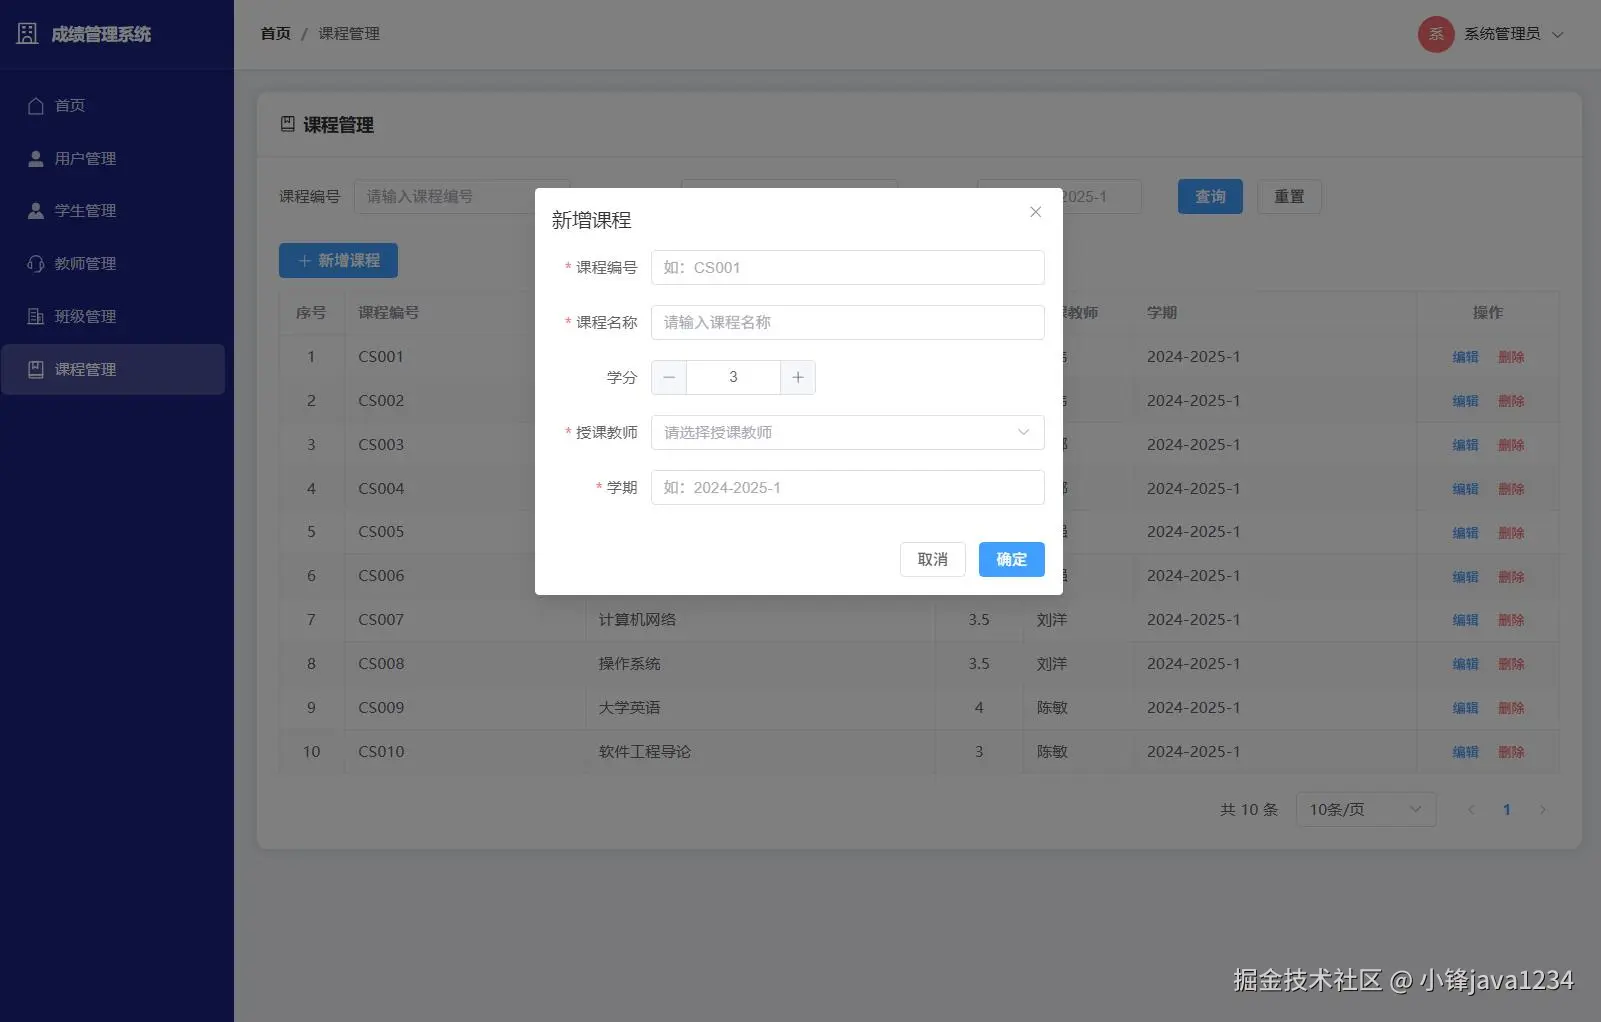This screenshot has height=1022, width=1601.
Task: Select the 课程管理 breadcrumb item
Action: [x=348, y=33]
